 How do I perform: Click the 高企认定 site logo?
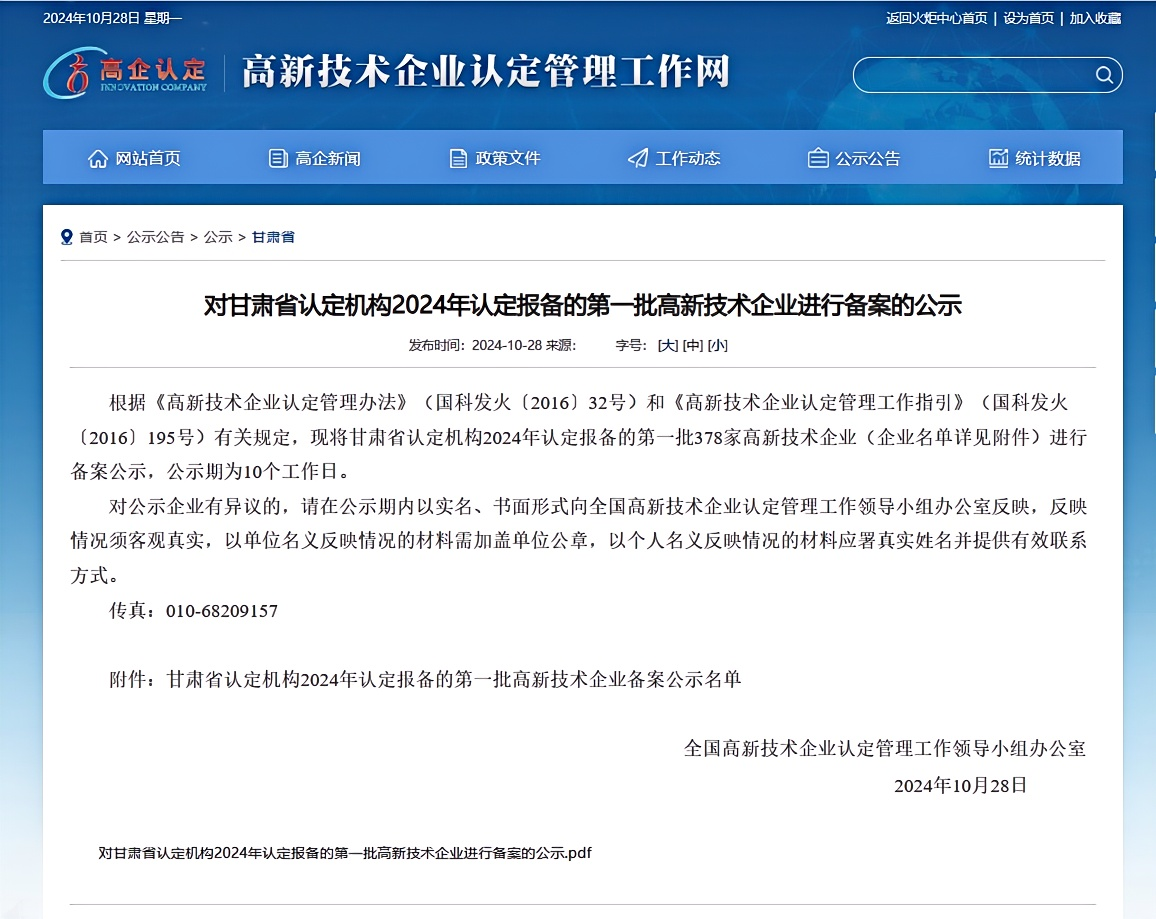pos(126,73)
